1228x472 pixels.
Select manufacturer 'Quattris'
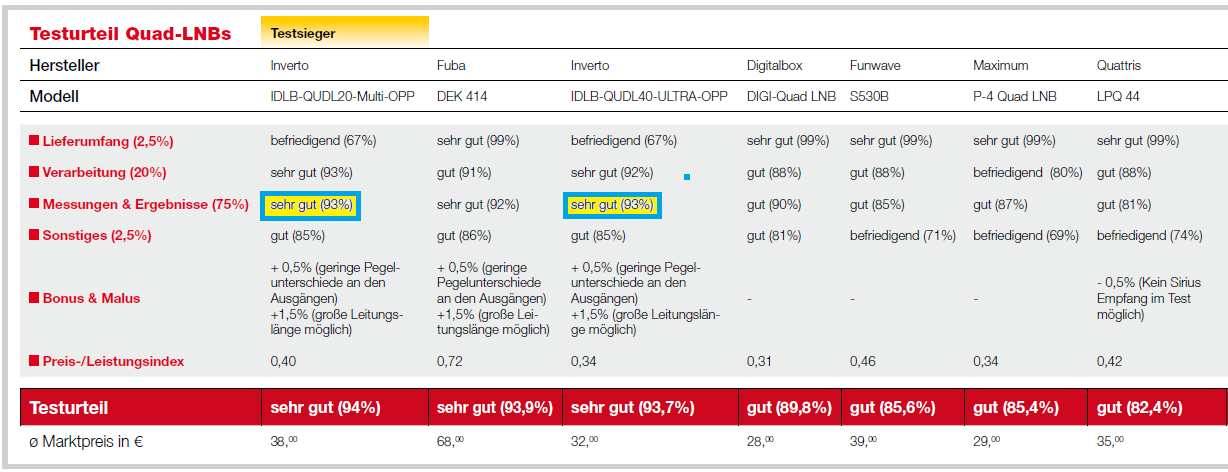pyautogui.click(x=1119, y=66)
